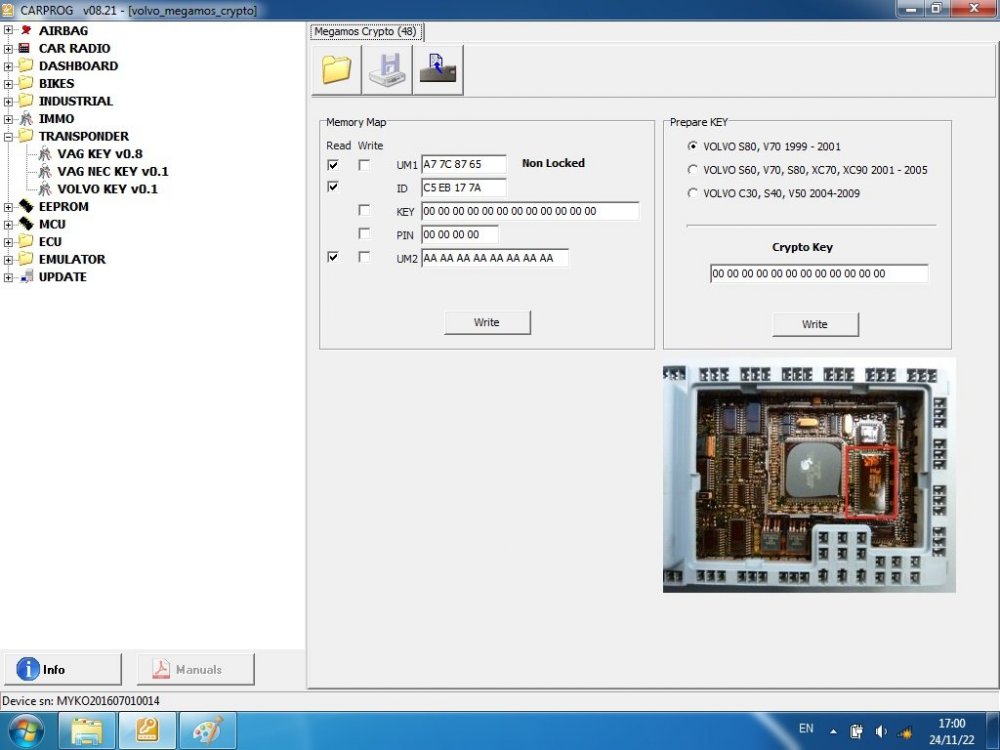Expand the CAR RADIO tree node

pyautogui.click(x=8, y=48)
